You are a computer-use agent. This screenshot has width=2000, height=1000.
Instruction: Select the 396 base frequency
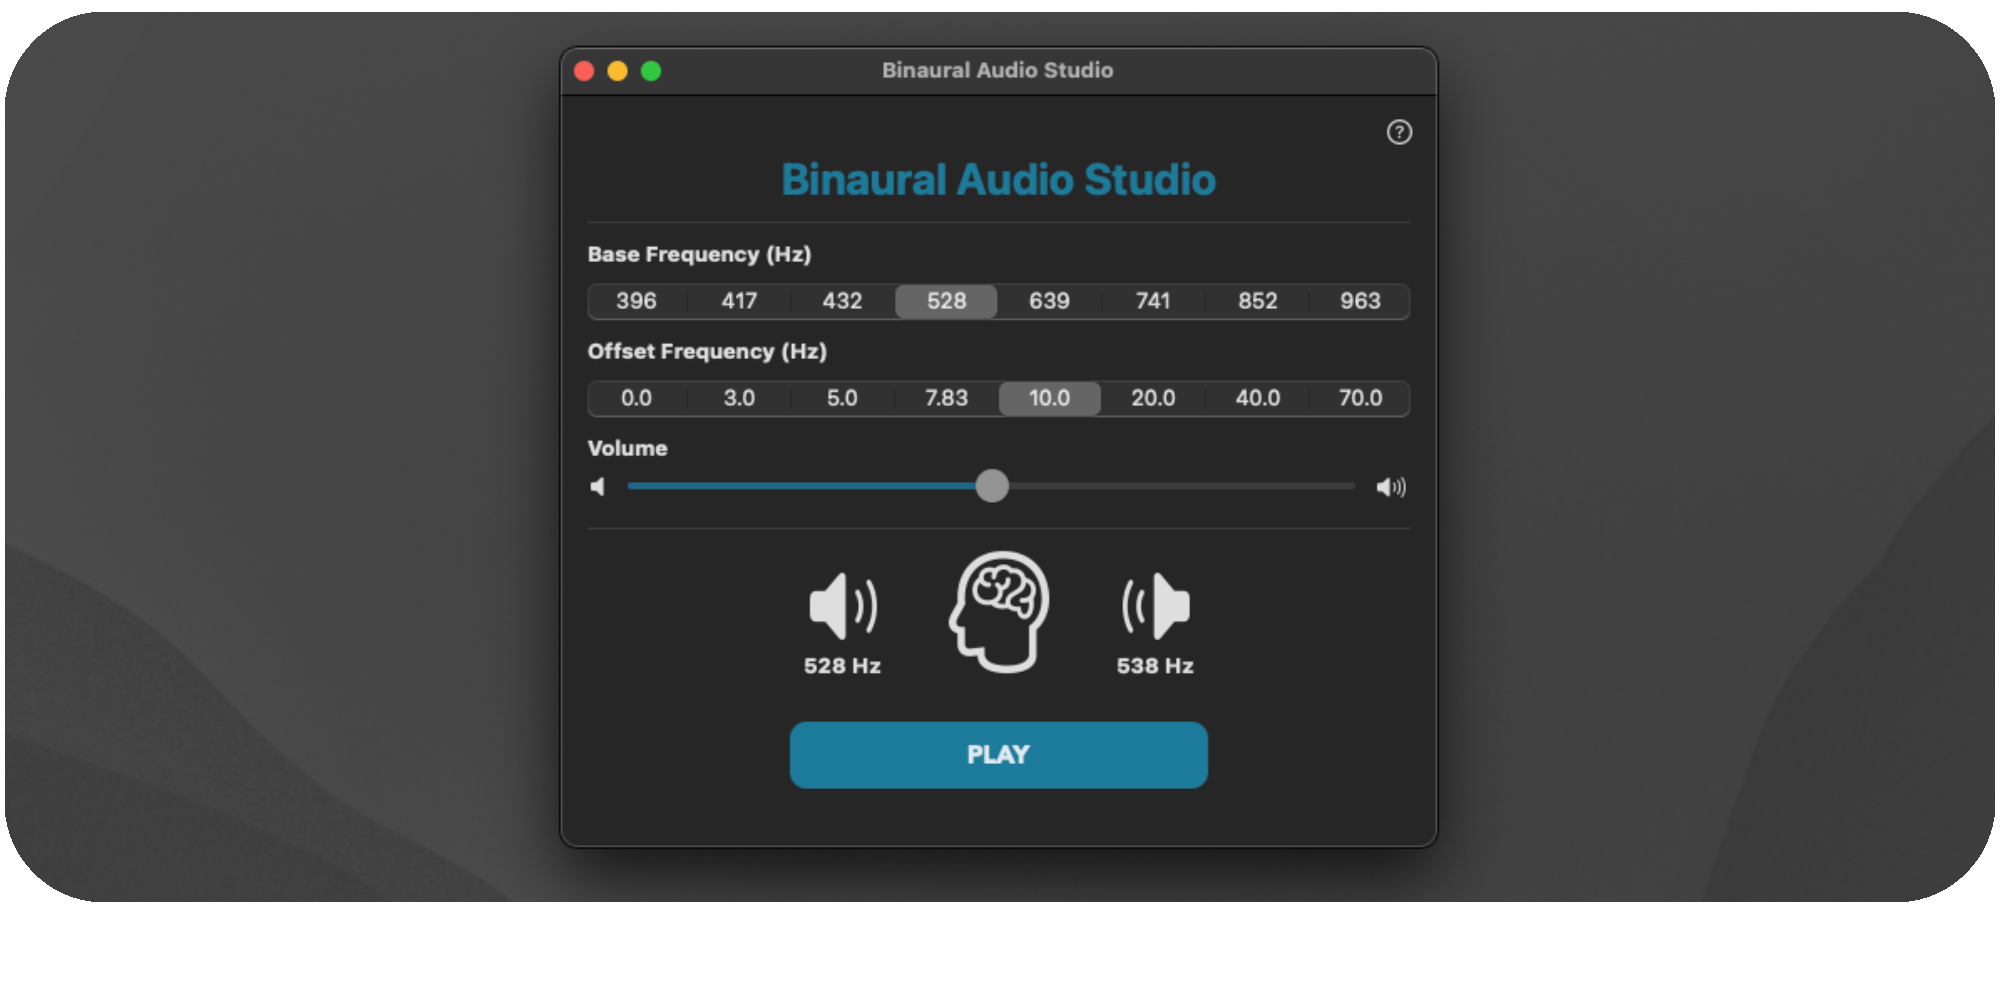[635, 301]
